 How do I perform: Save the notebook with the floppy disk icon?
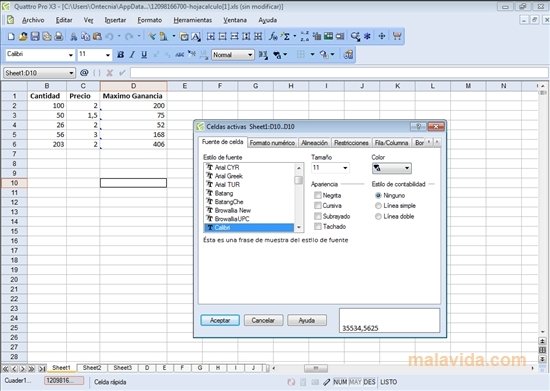coord(35,36)
